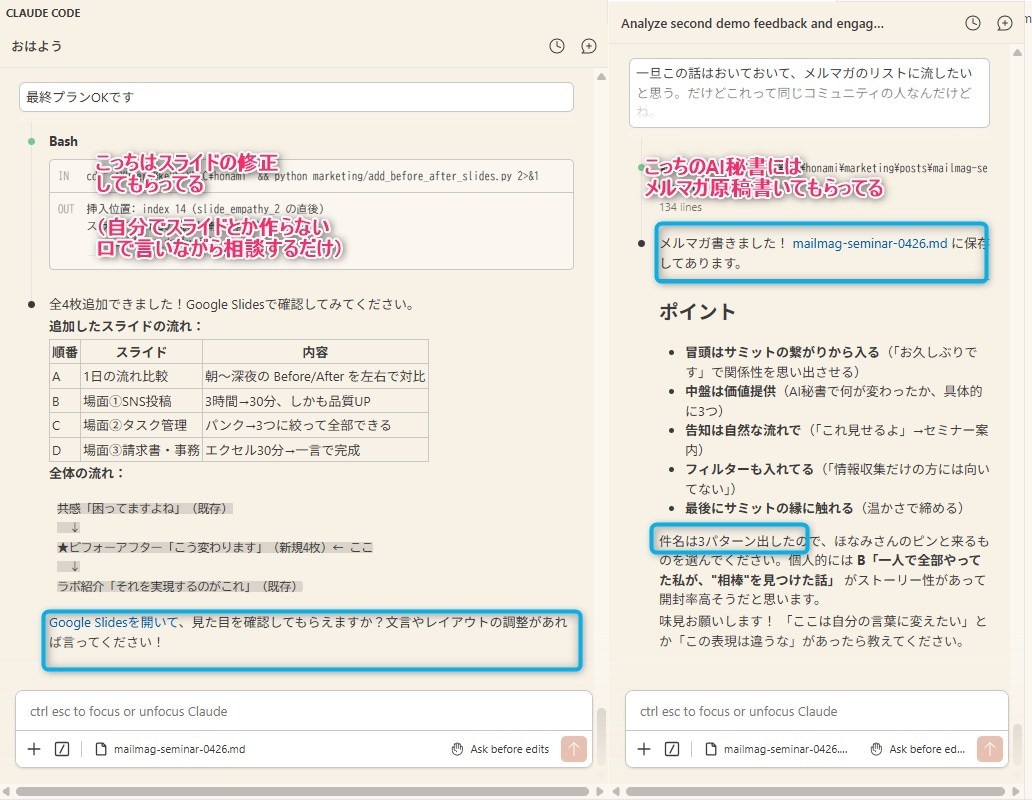Click the CLAUDE CODE panel title
This screenshot has height=800, width=1032.
(x=43, y=13)
